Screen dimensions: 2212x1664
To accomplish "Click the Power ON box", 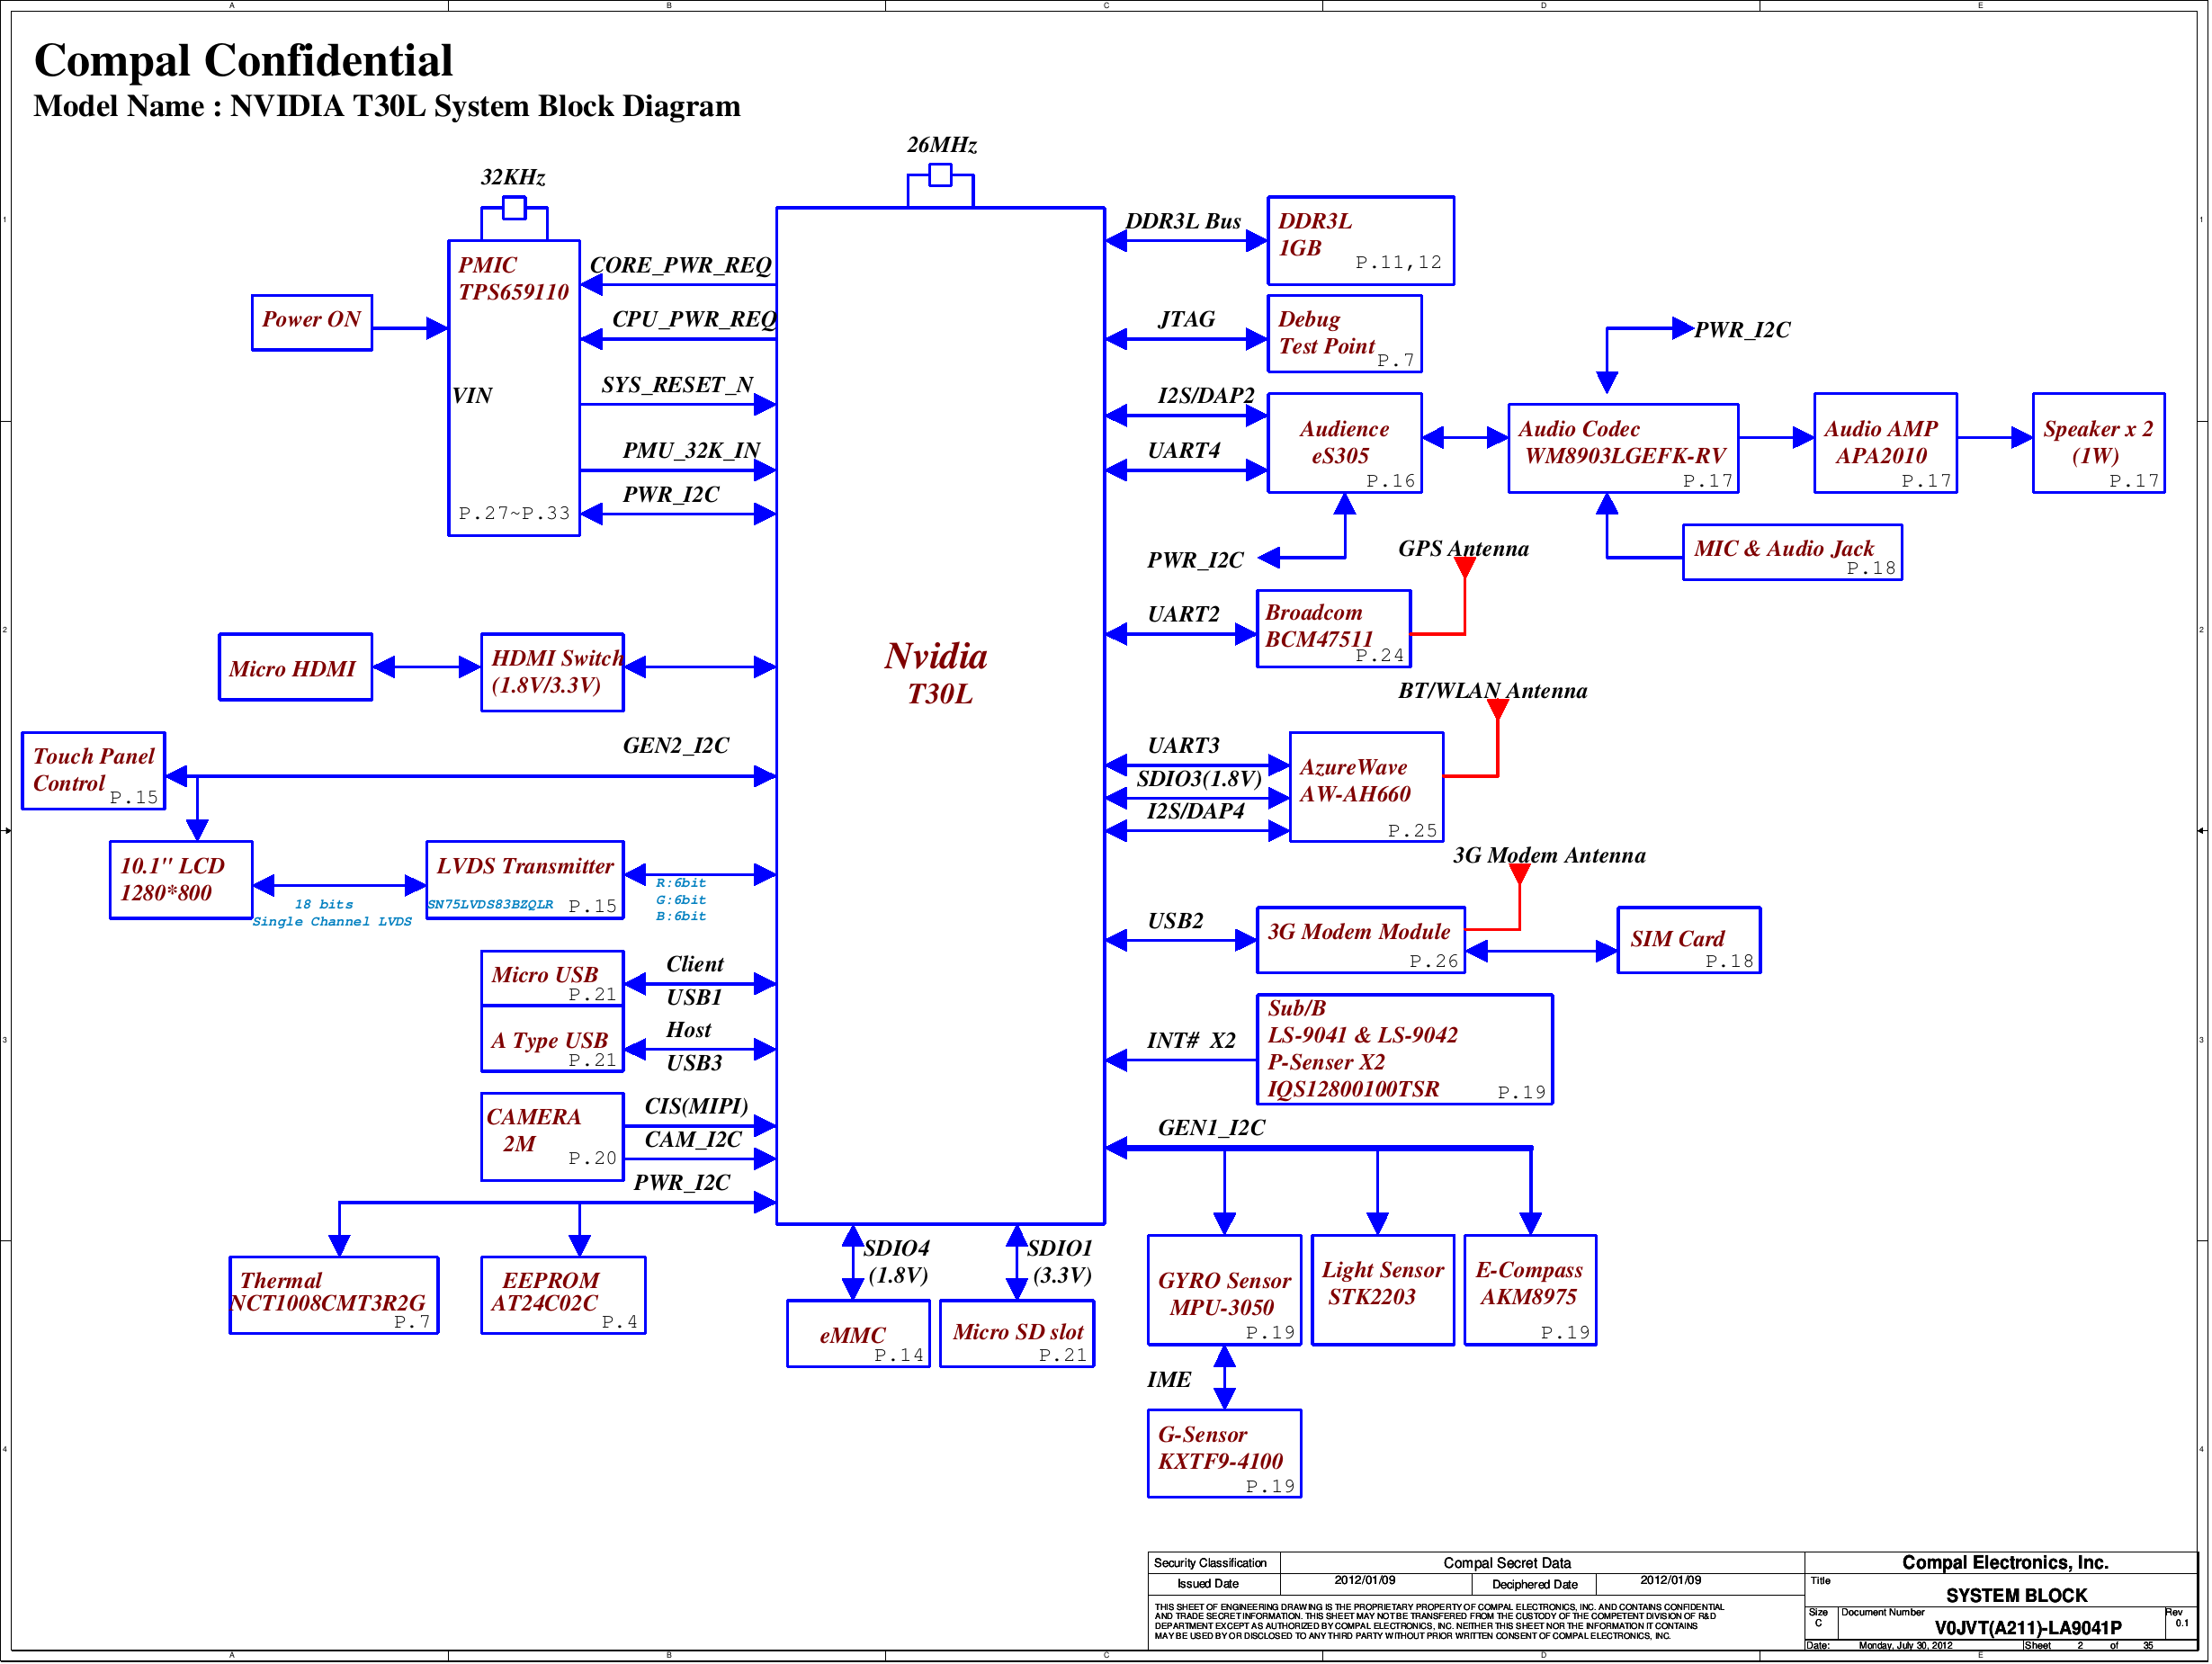I will point(312,322).
